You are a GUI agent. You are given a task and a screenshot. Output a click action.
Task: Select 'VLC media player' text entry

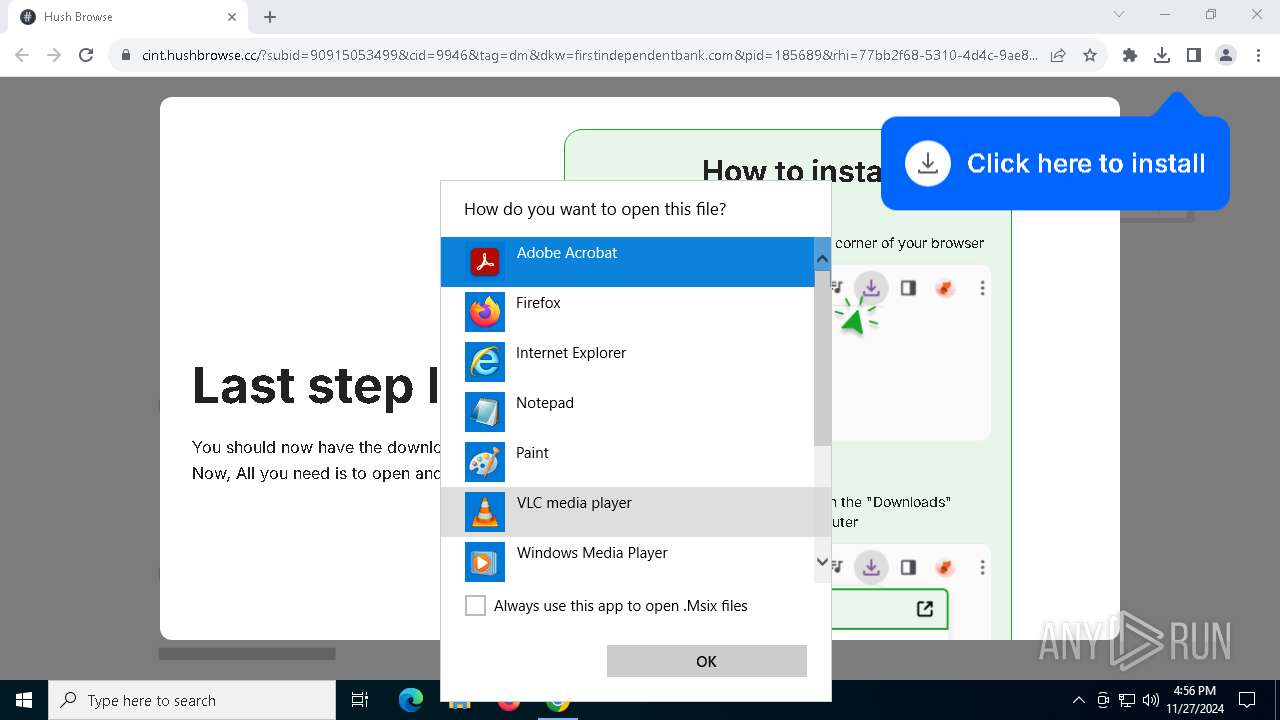point(574,503)
